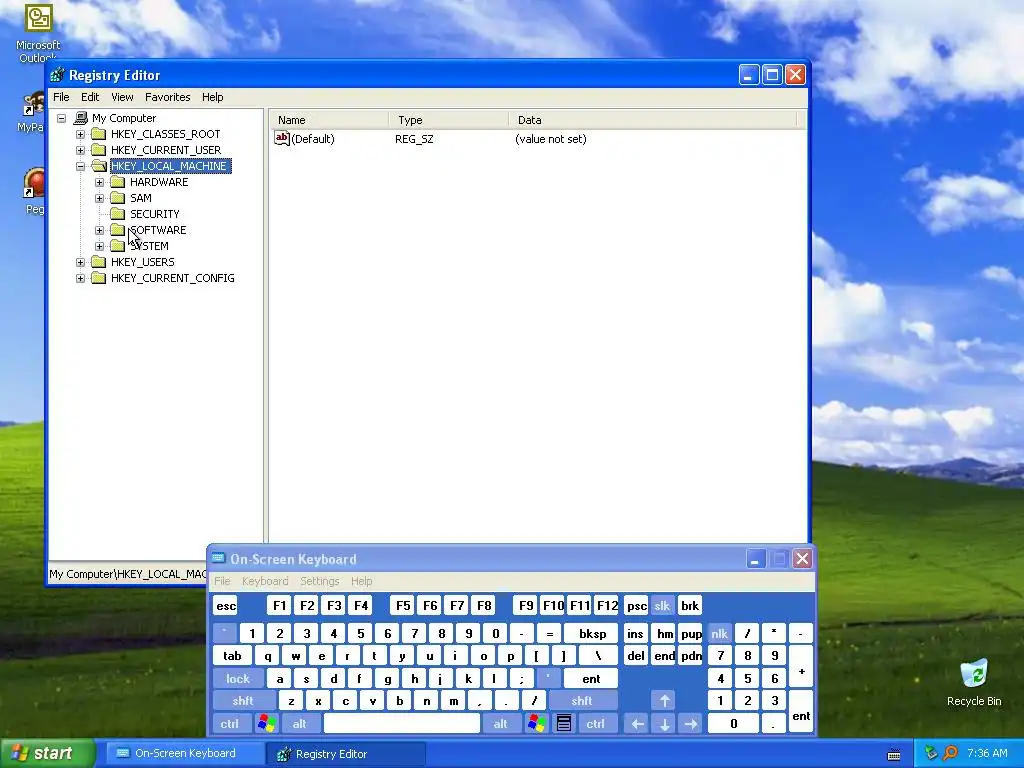Toggle the right alt key
Image resolution: width=1024 pixels, height=768 pixels.
pos(500,724)
